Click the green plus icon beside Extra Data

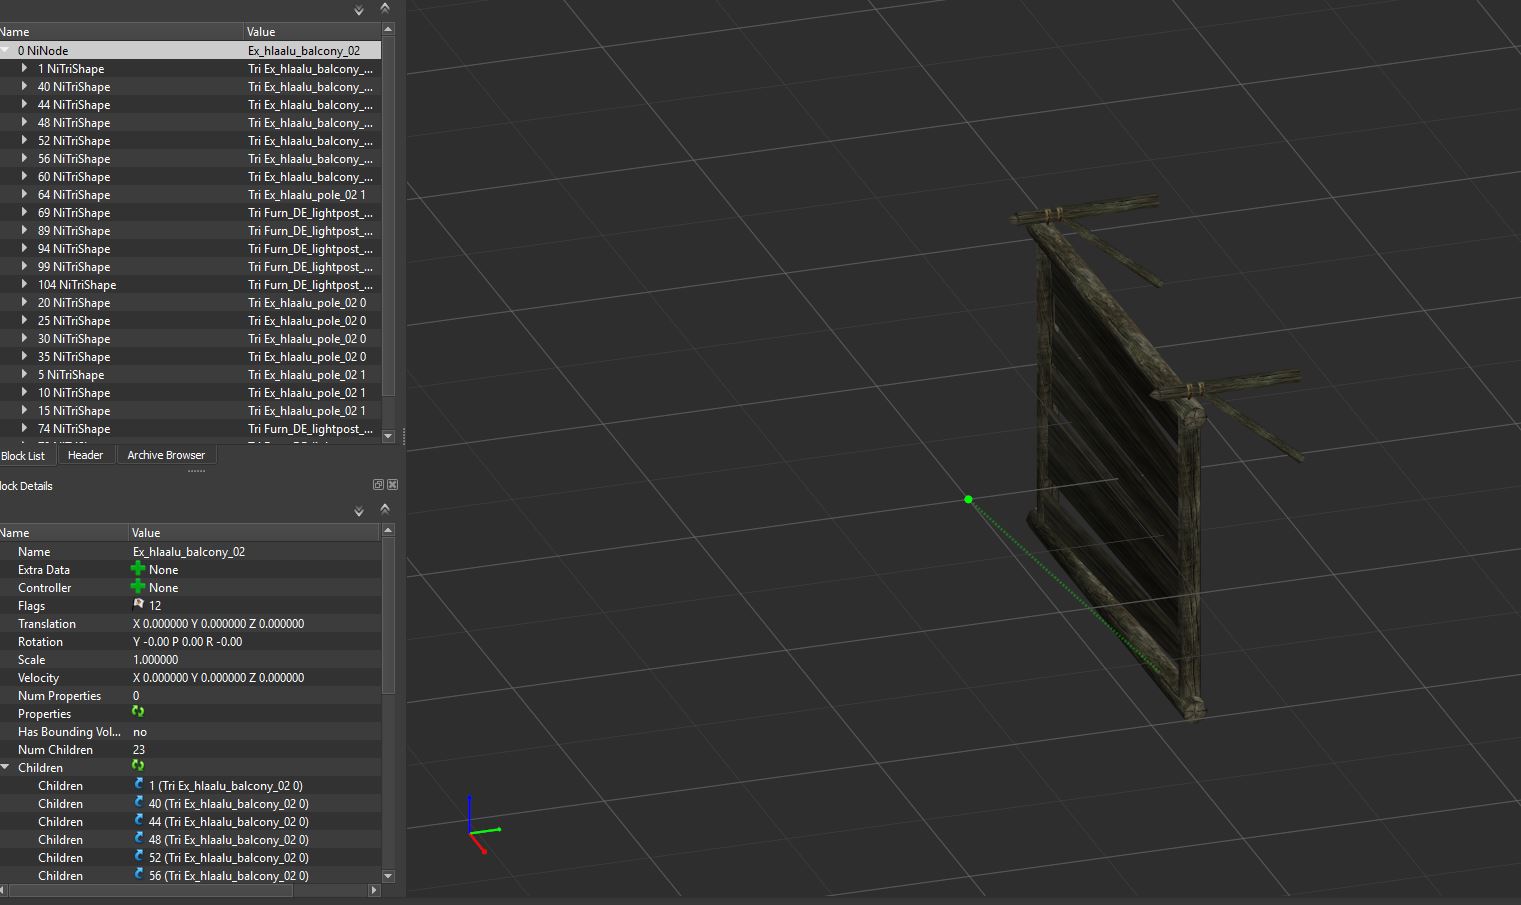click(138, 569)
